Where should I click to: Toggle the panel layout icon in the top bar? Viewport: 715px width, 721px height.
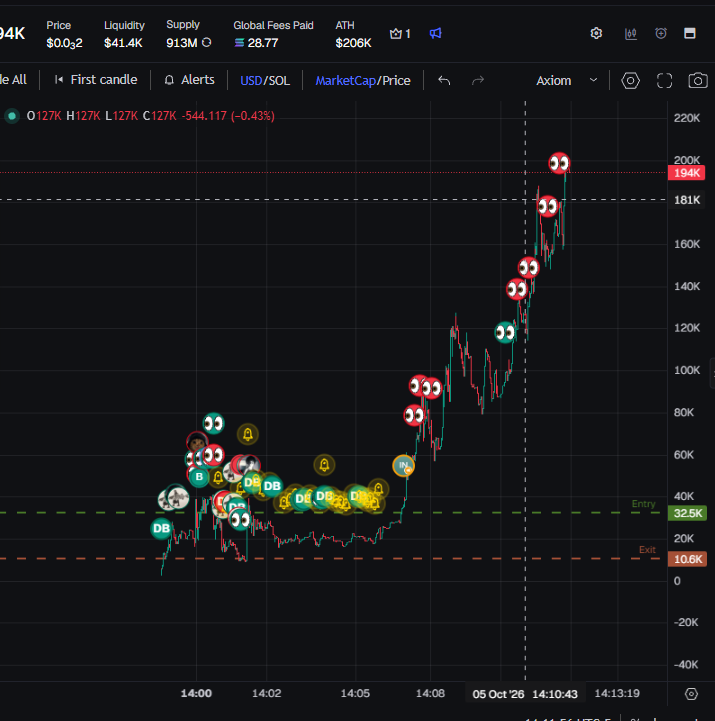point(690,33)
